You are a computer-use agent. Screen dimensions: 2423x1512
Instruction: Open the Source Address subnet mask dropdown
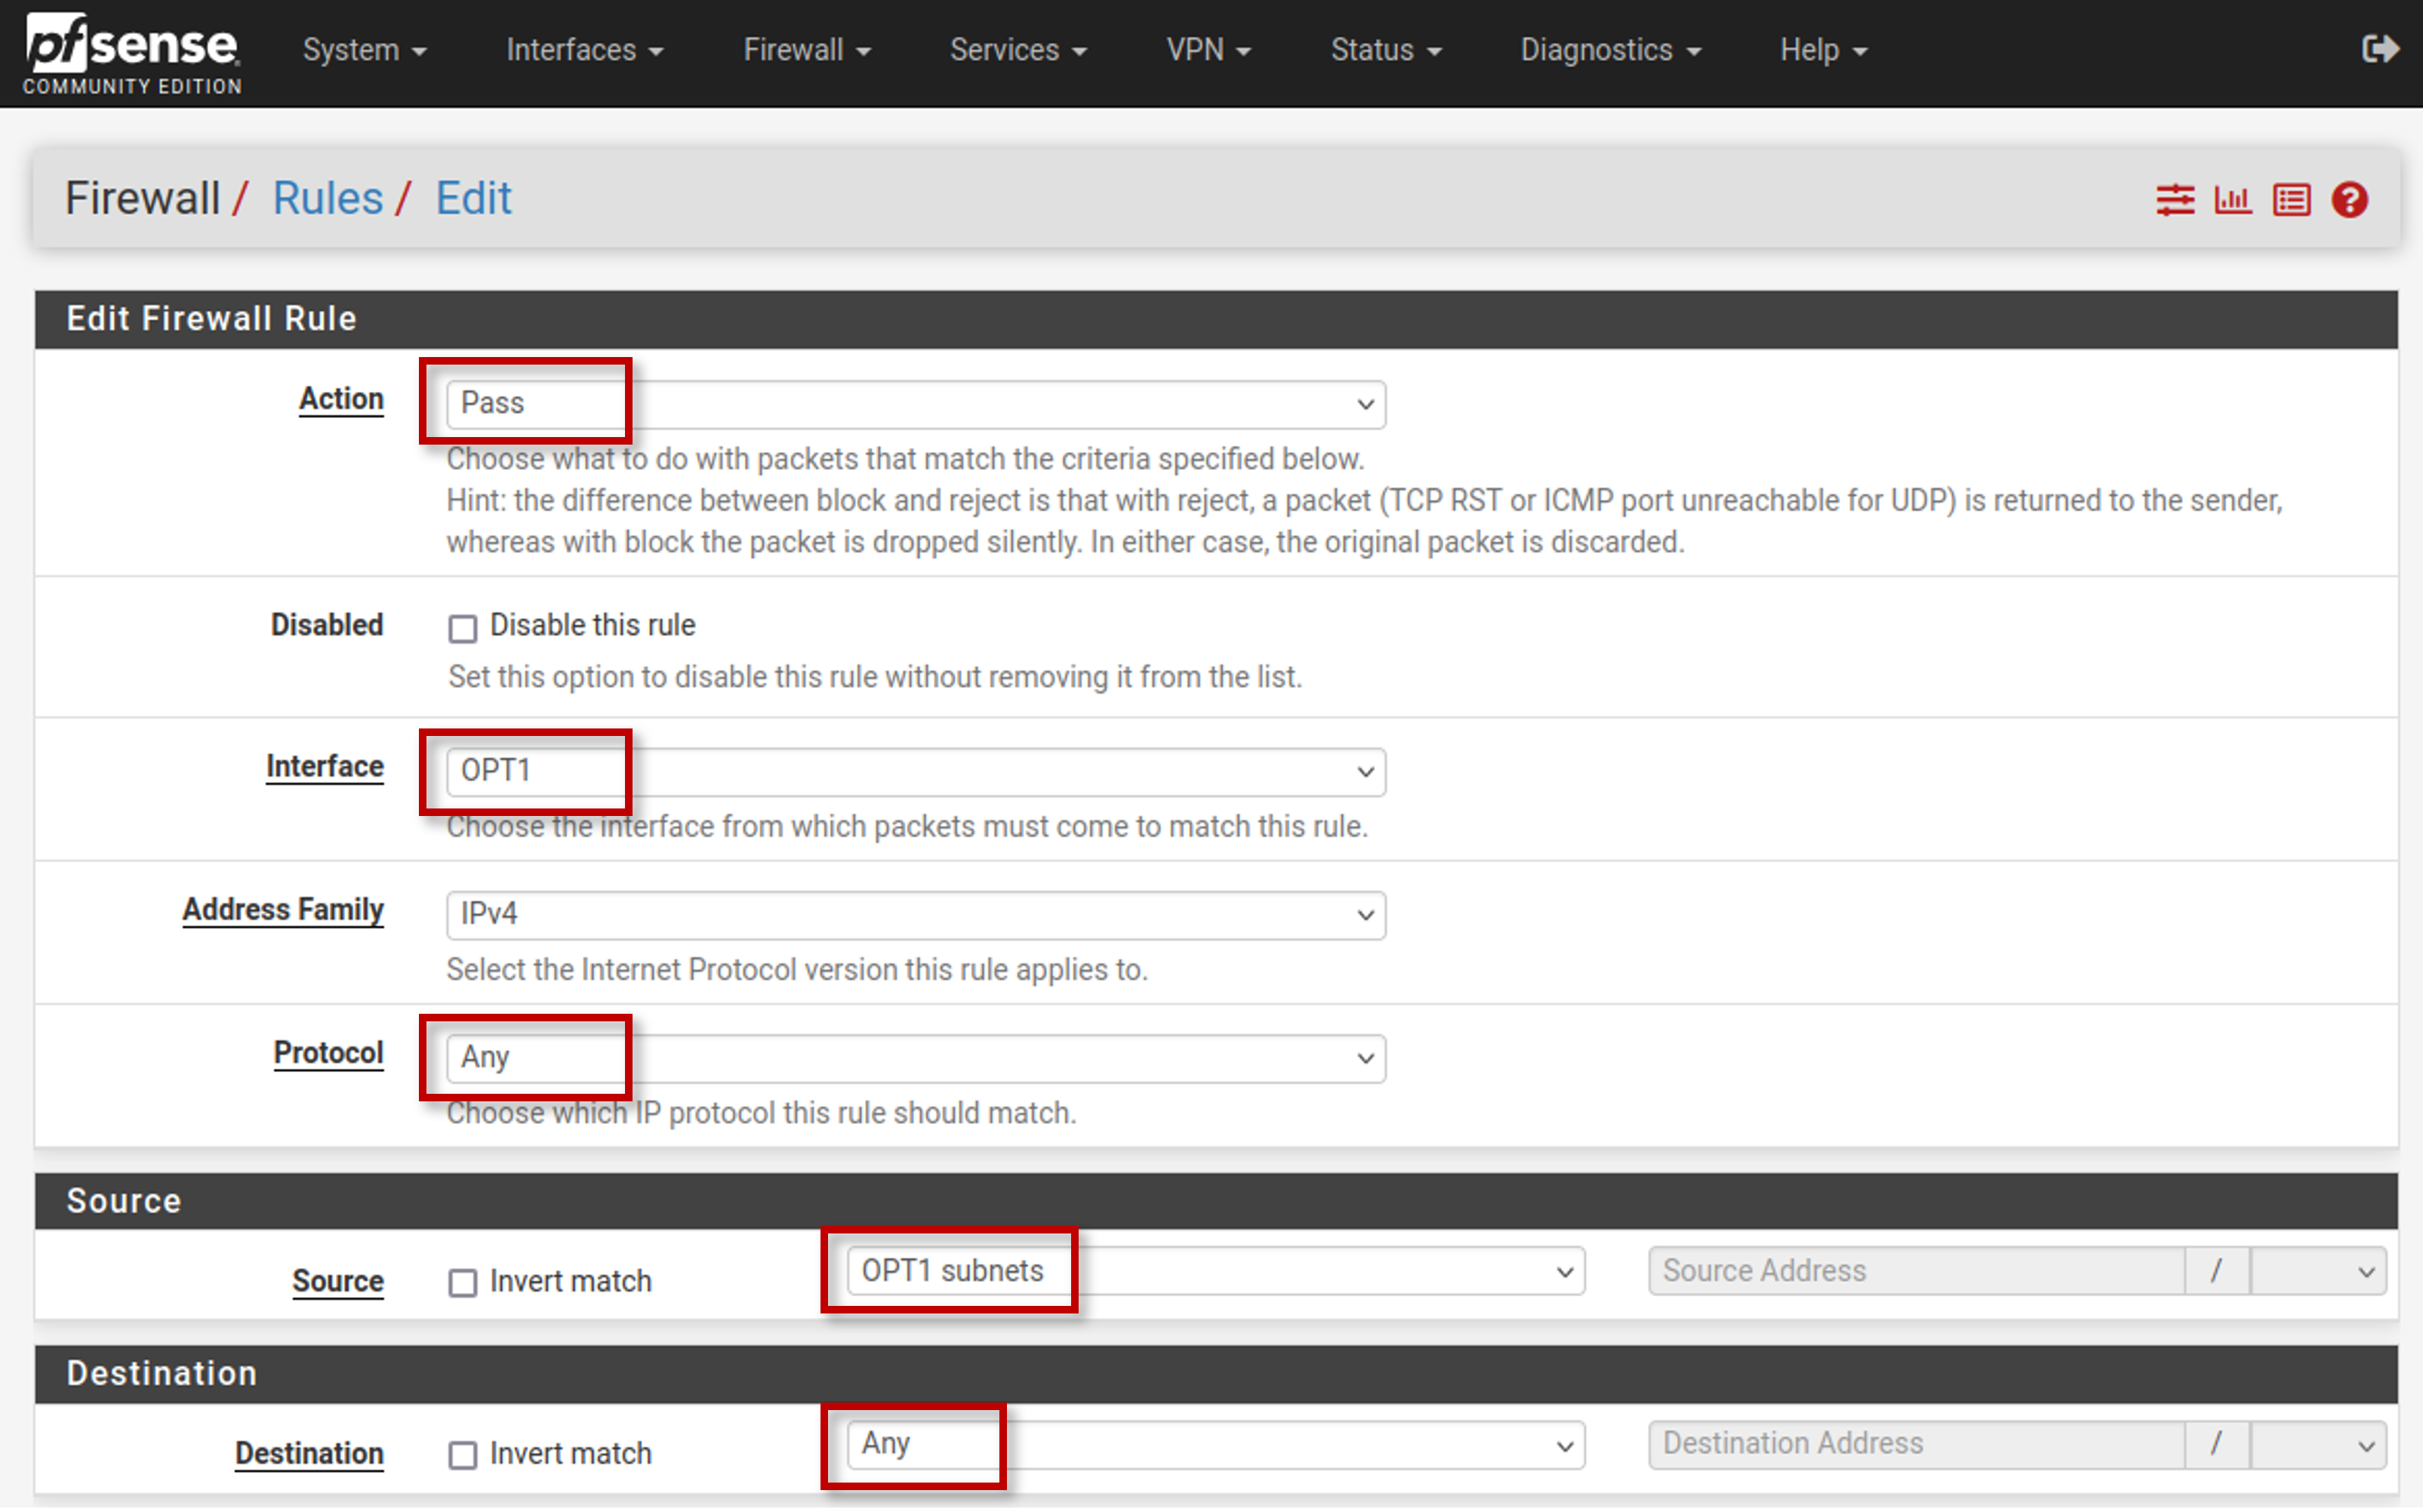[2318, 1271]
